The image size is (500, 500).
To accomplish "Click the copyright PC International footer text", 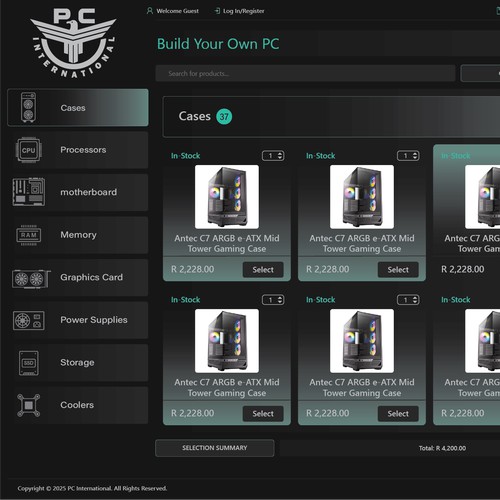I will (92, 488).
